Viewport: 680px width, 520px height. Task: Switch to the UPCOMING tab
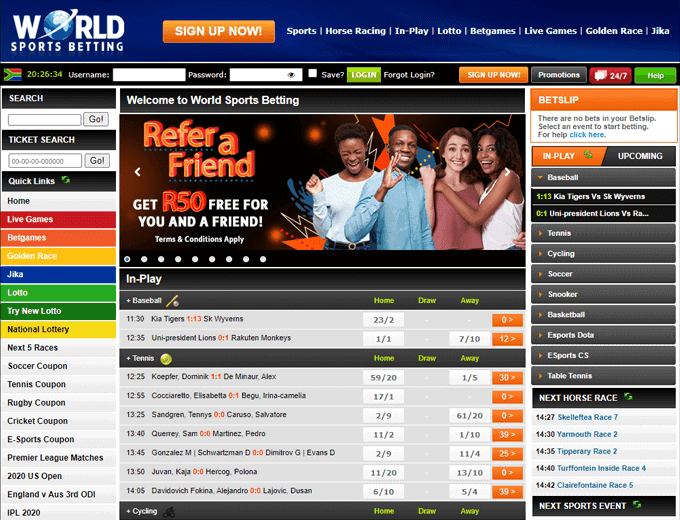point(640,156)
